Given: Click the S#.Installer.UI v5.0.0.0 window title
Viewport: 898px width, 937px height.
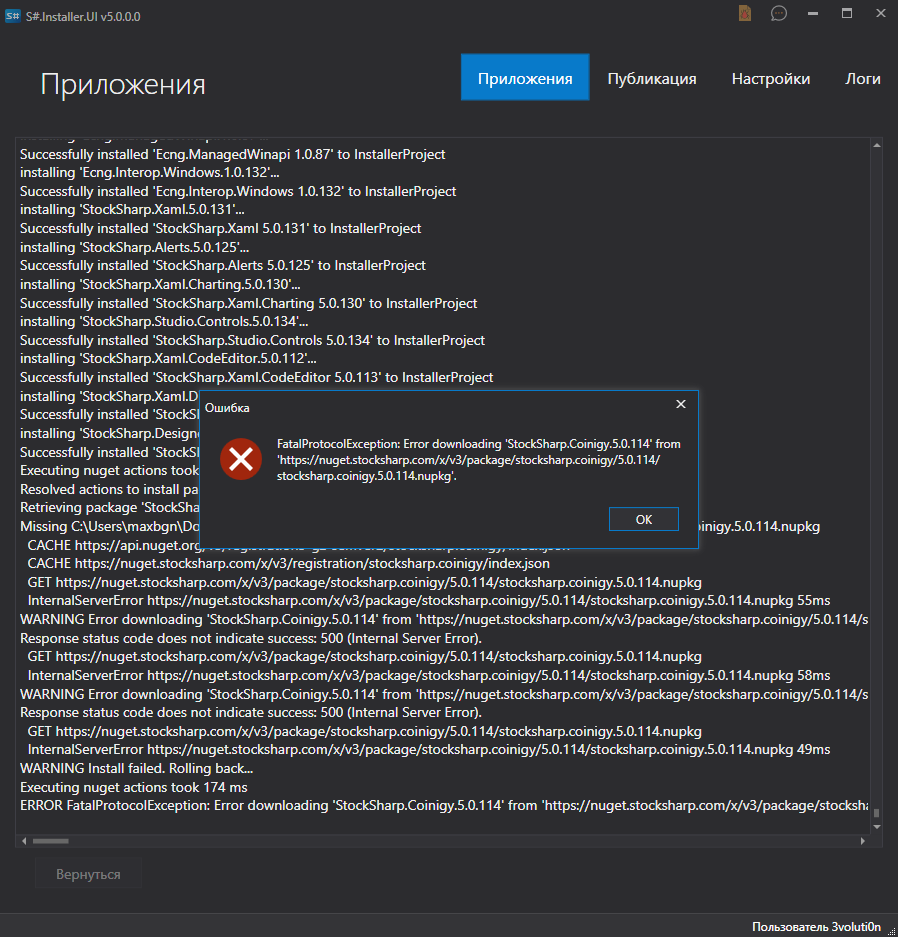Looking at the screenshot, I should click(x=83, y=17).
